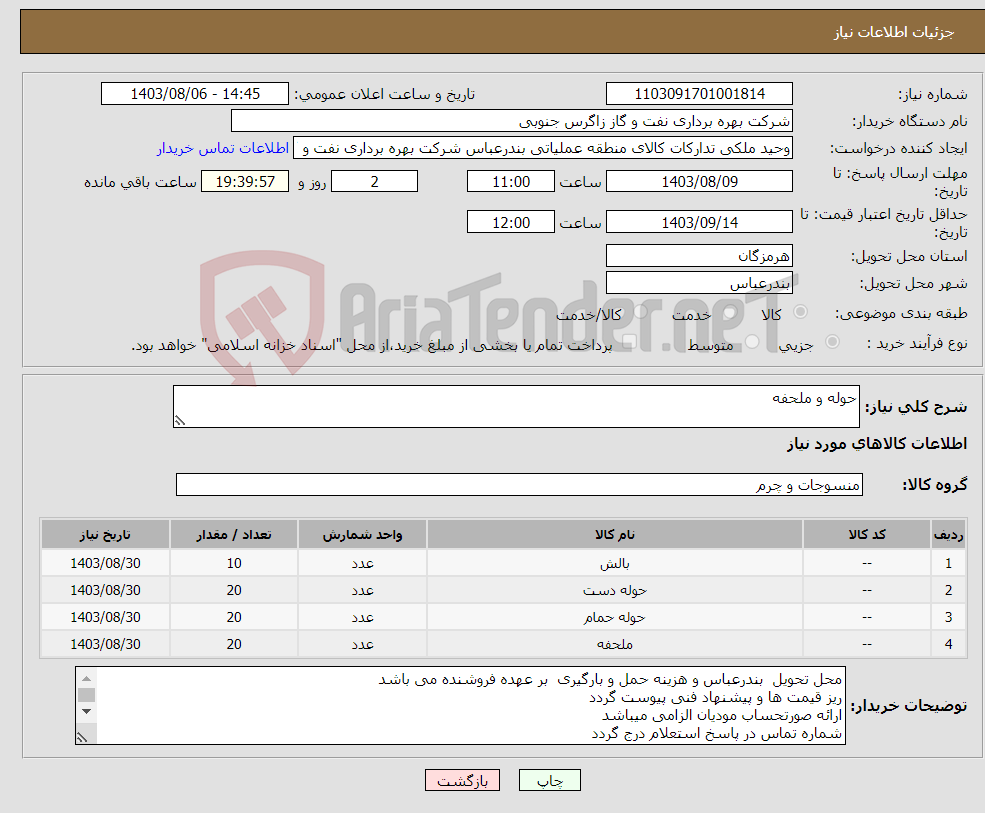Screen dimensions: 985x813
Task: Click general description textarea حوله و ملحفه
Action: 516,406
